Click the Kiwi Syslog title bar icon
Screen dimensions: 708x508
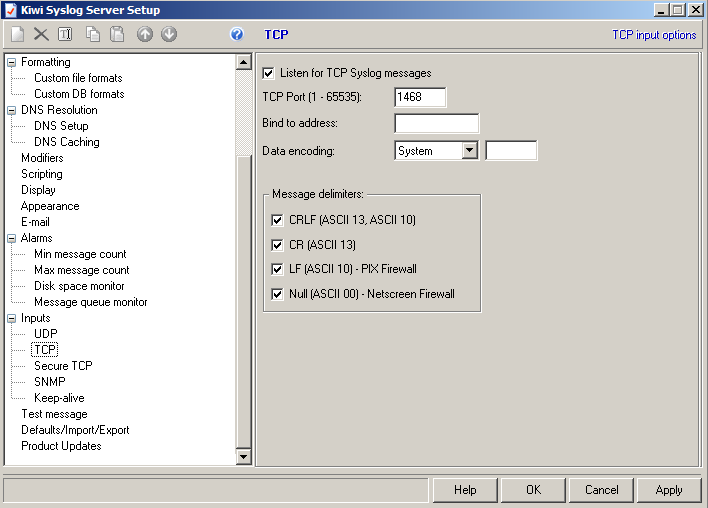point(11,10)
